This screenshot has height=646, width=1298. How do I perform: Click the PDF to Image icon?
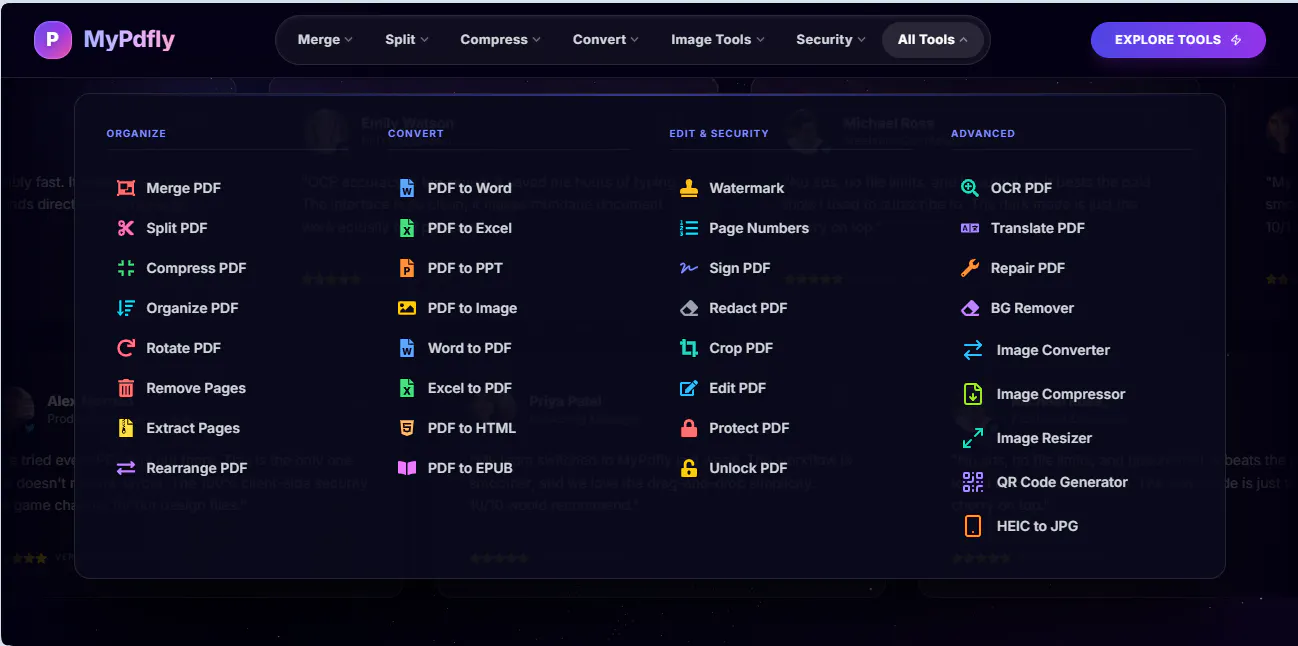click(x=407, y=308)
